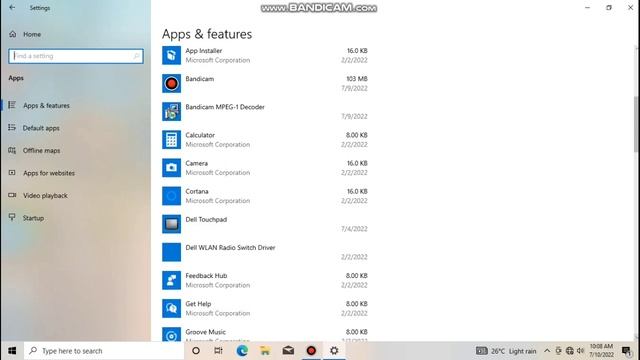Select the Dell WLAN Radio Switch Driver name
This screenshot has height=360, width=640.
pos(230,248)
